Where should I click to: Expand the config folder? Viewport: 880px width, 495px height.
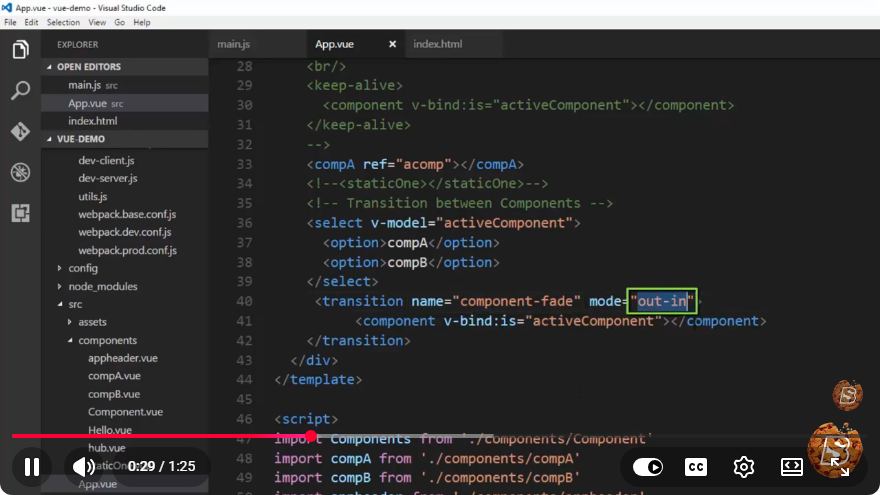click(83, 268)
